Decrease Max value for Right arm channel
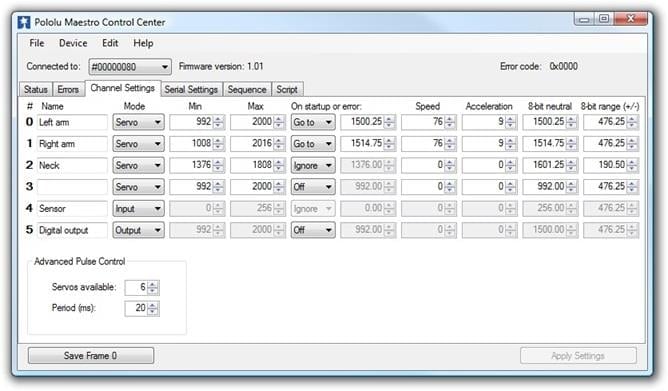 (x=279, y=147)
